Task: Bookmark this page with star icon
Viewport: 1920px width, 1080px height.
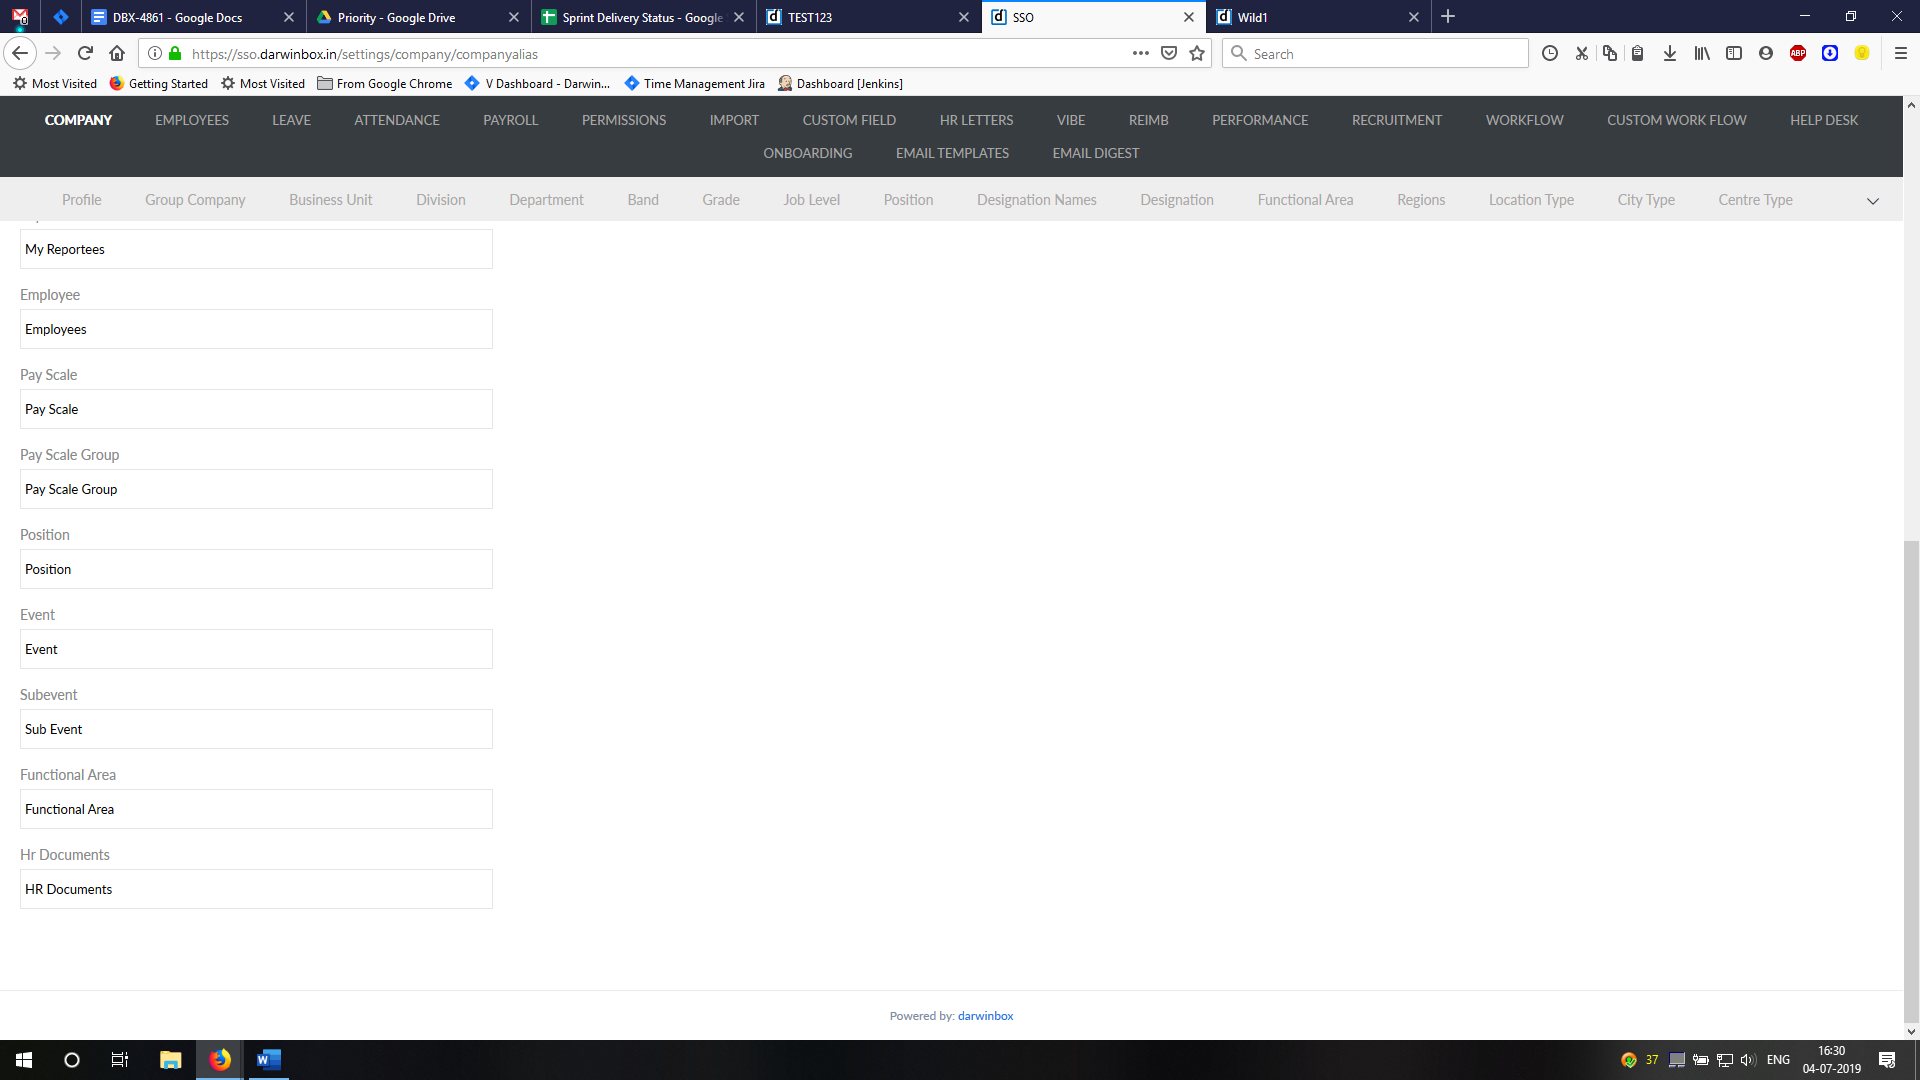Action: tap(1197, 54)
